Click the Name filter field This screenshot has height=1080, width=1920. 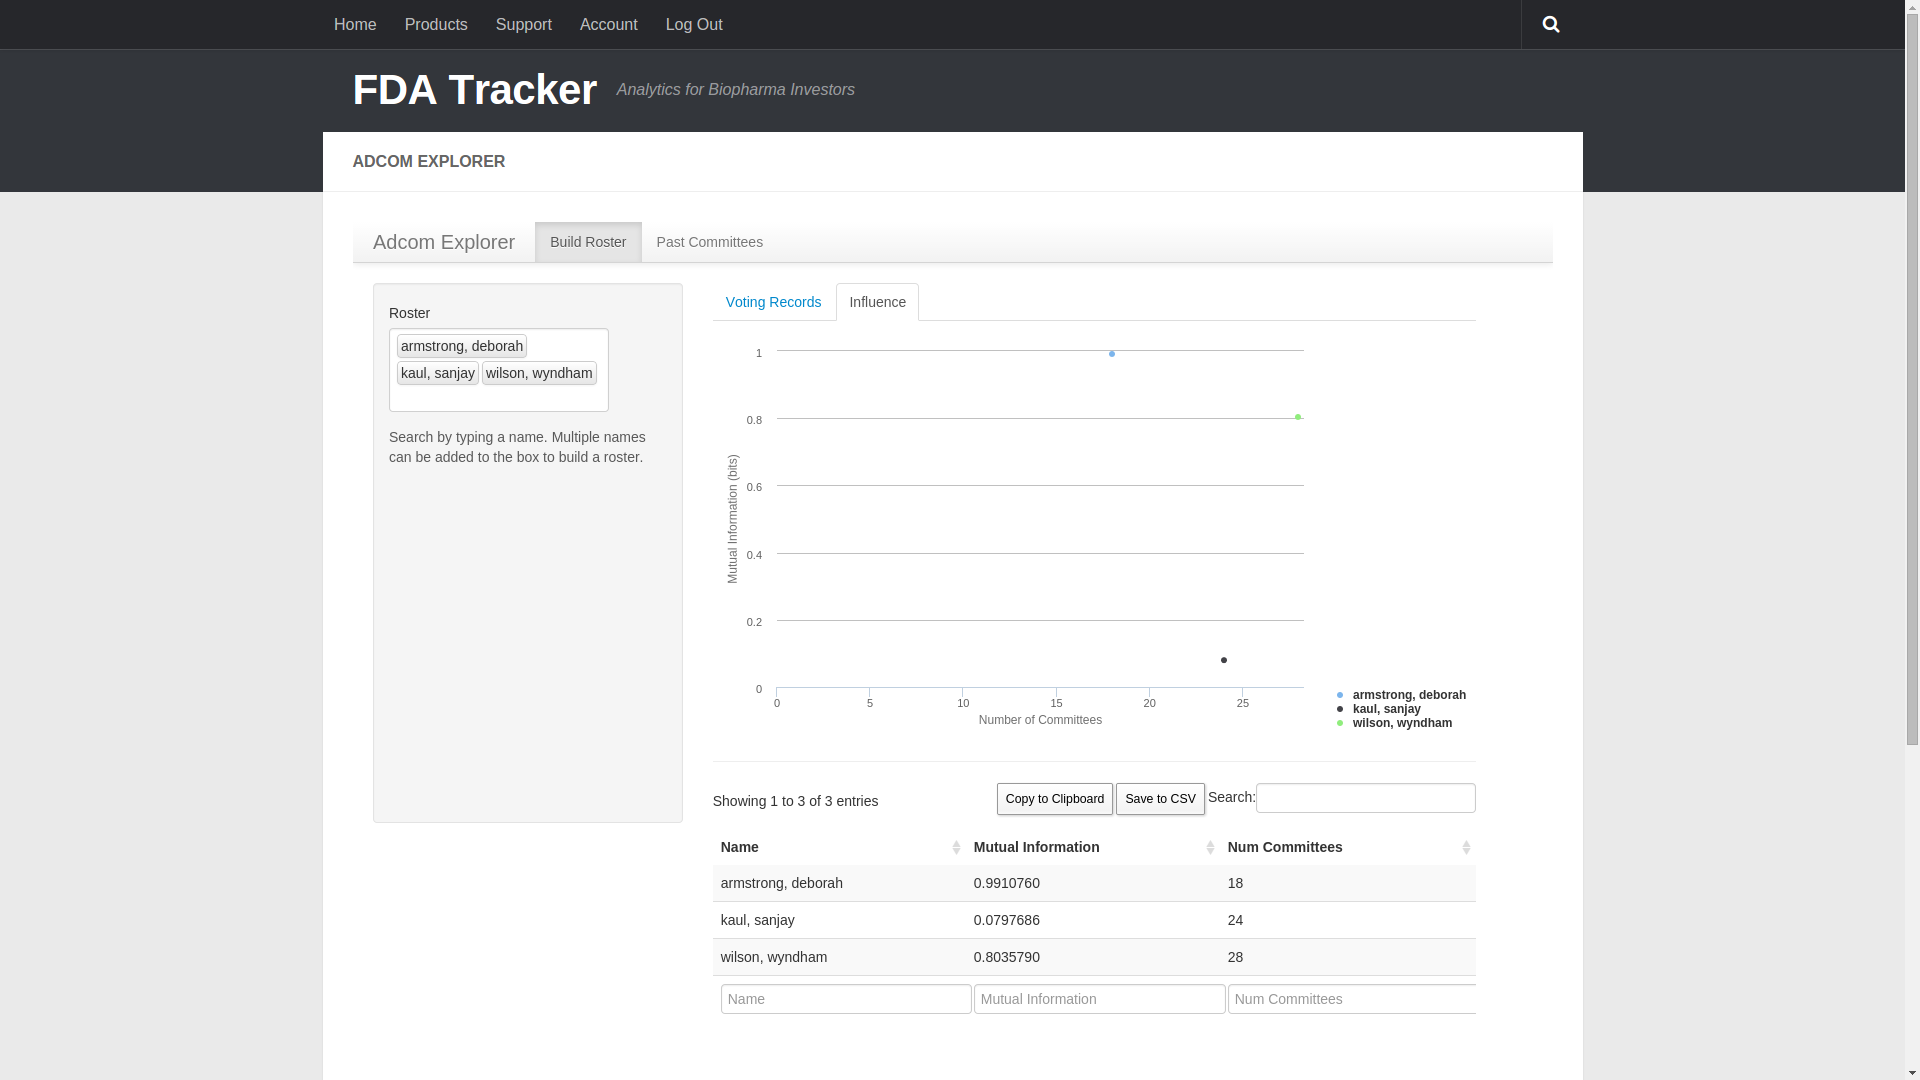pyautogui.click(x=846, y=999)
